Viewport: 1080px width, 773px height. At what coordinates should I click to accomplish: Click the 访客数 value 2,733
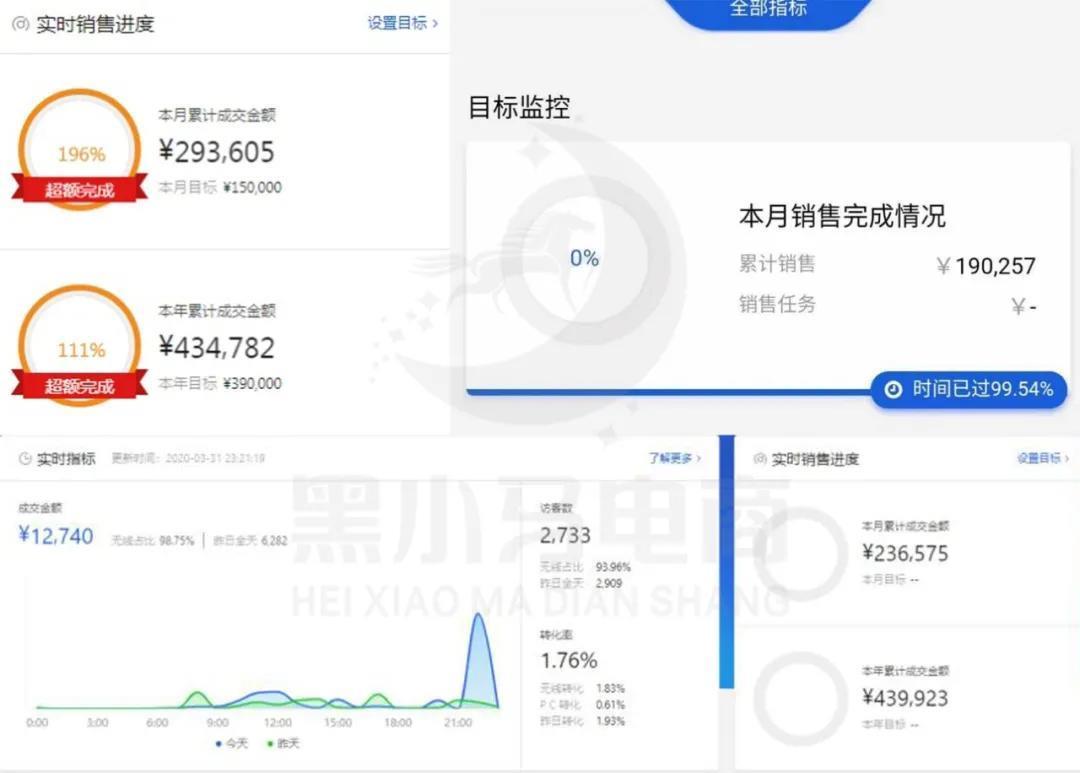pos(565,535)
